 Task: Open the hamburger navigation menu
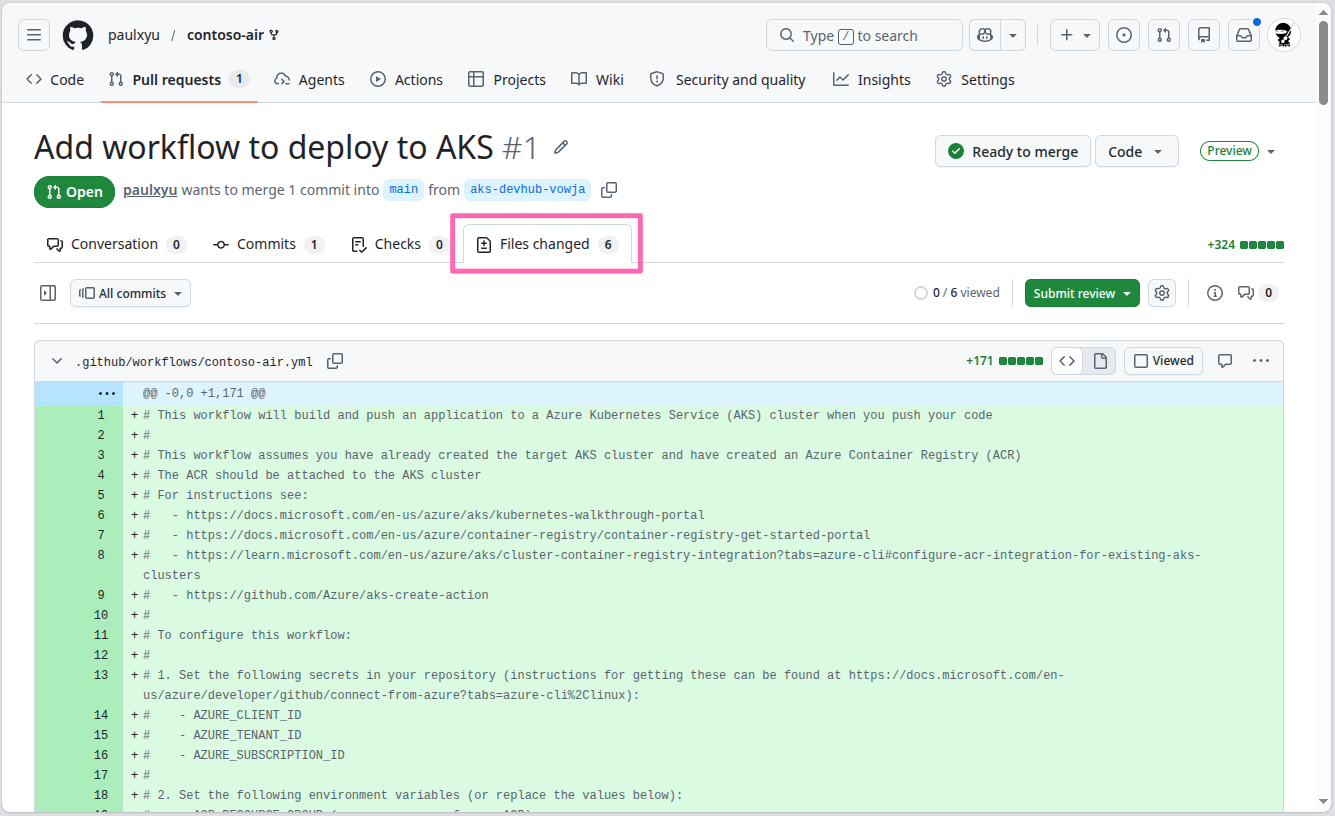pos(34,35)
